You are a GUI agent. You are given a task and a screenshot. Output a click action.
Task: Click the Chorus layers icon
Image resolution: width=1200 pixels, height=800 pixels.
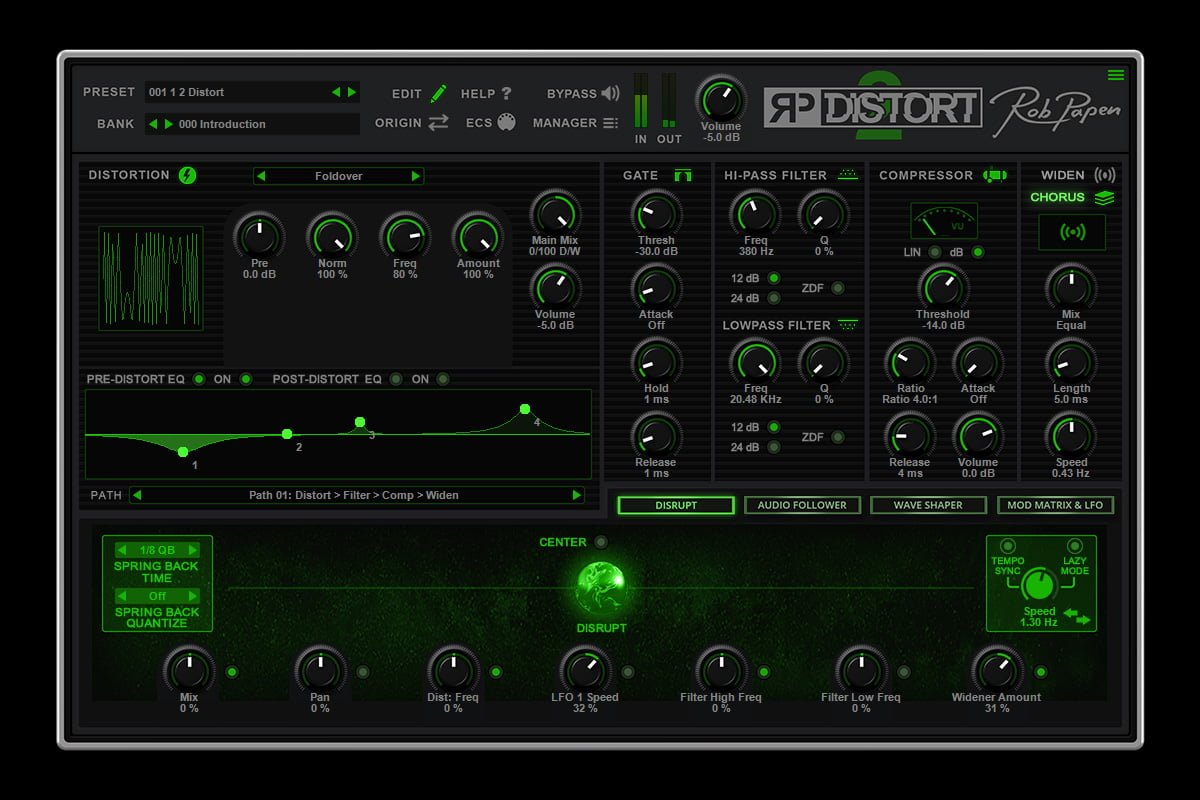point(1103,197)
